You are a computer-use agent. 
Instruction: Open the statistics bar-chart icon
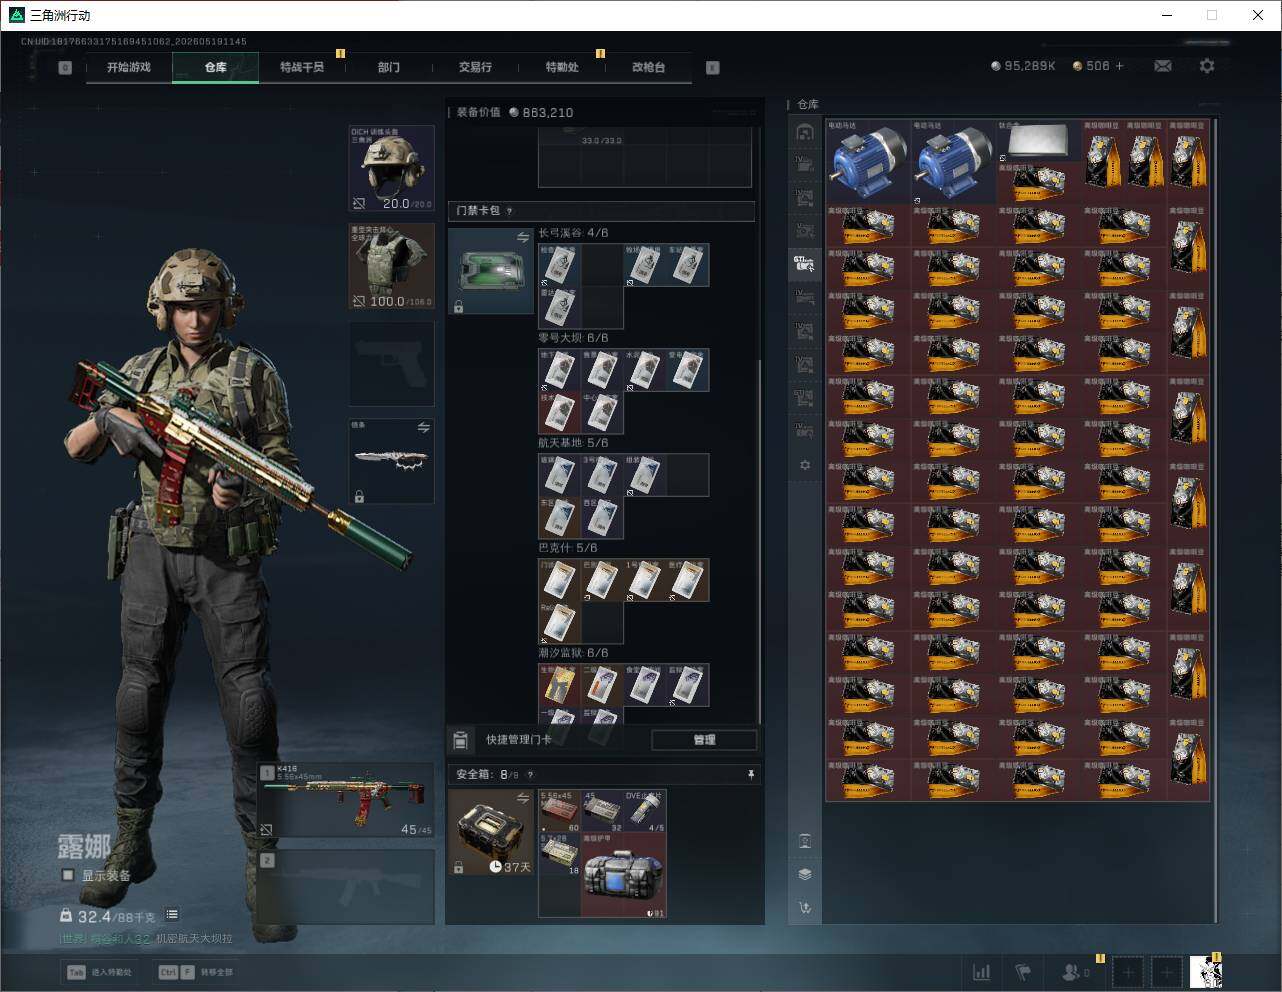(982, 971)
